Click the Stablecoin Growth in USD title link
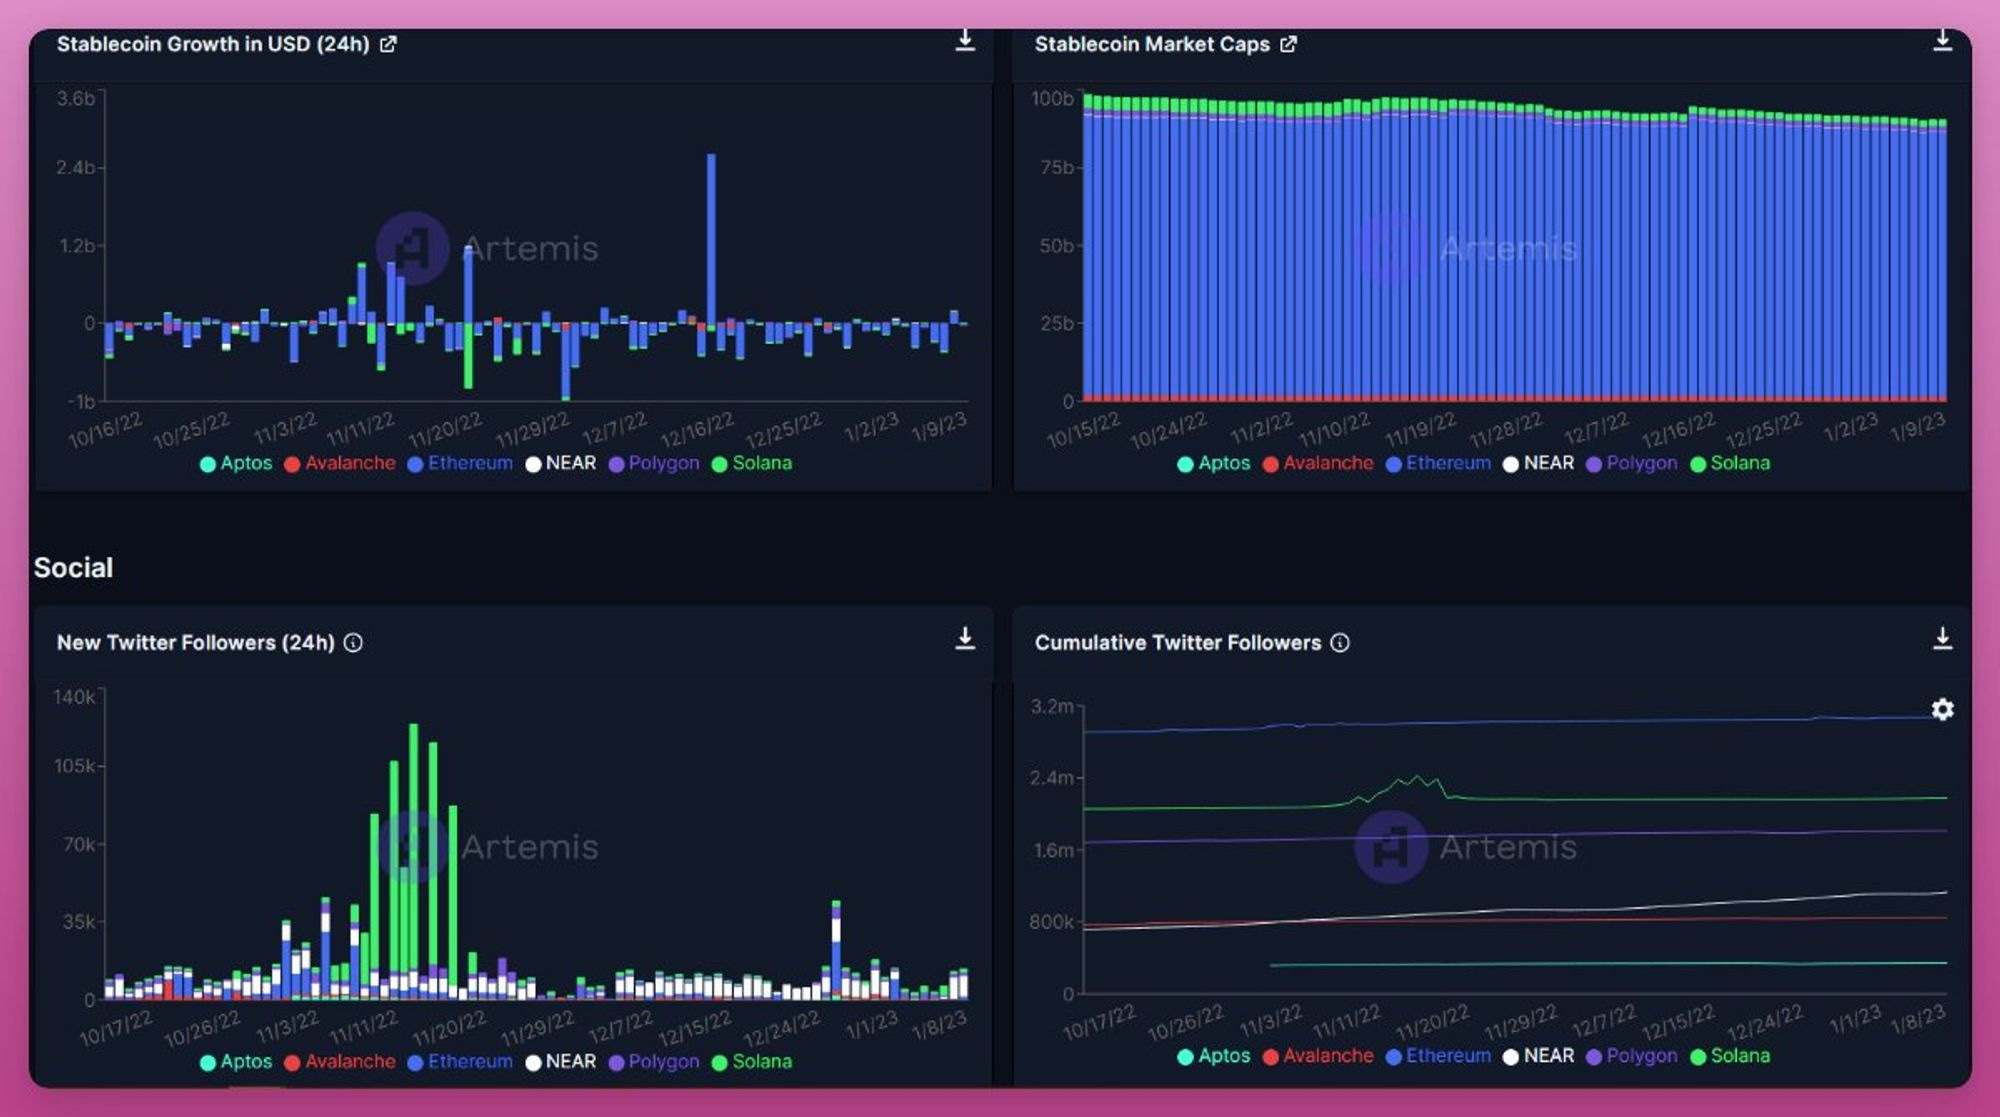The height and width of the screenshot is (1117, 2000). click(213, 44)
